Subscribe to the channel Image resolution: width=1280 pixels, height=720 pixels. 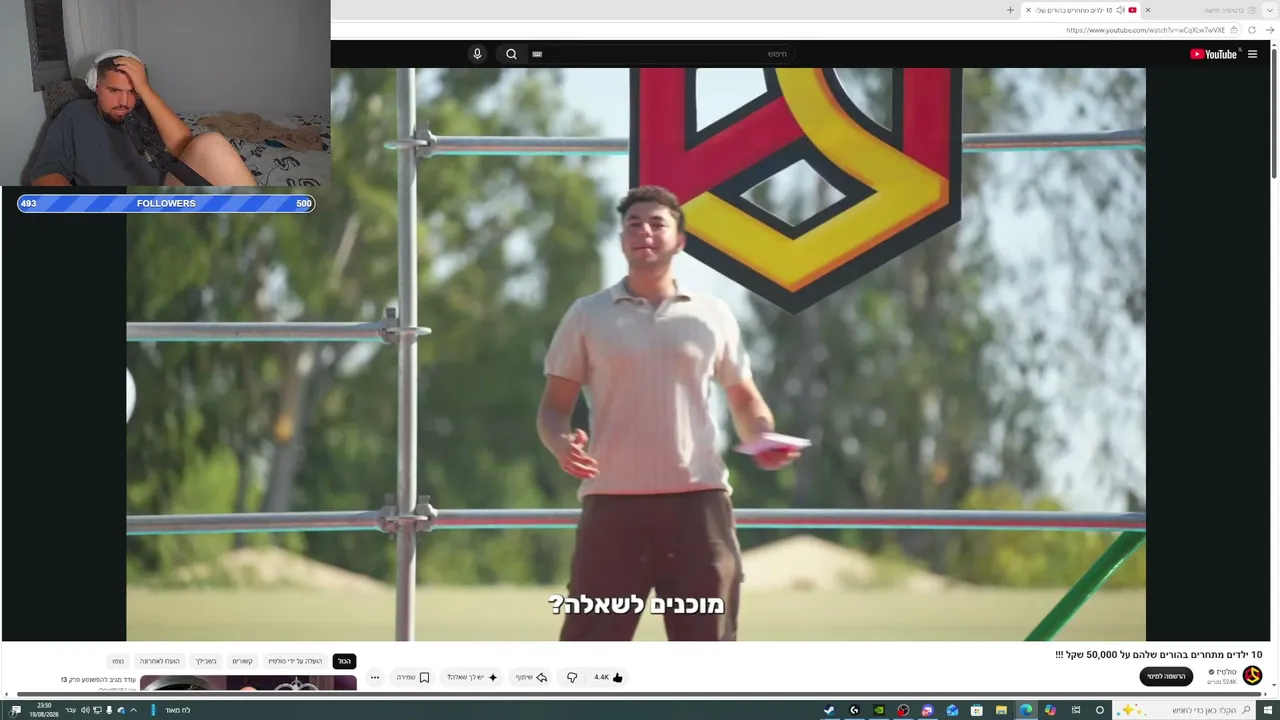[1166, 676]
